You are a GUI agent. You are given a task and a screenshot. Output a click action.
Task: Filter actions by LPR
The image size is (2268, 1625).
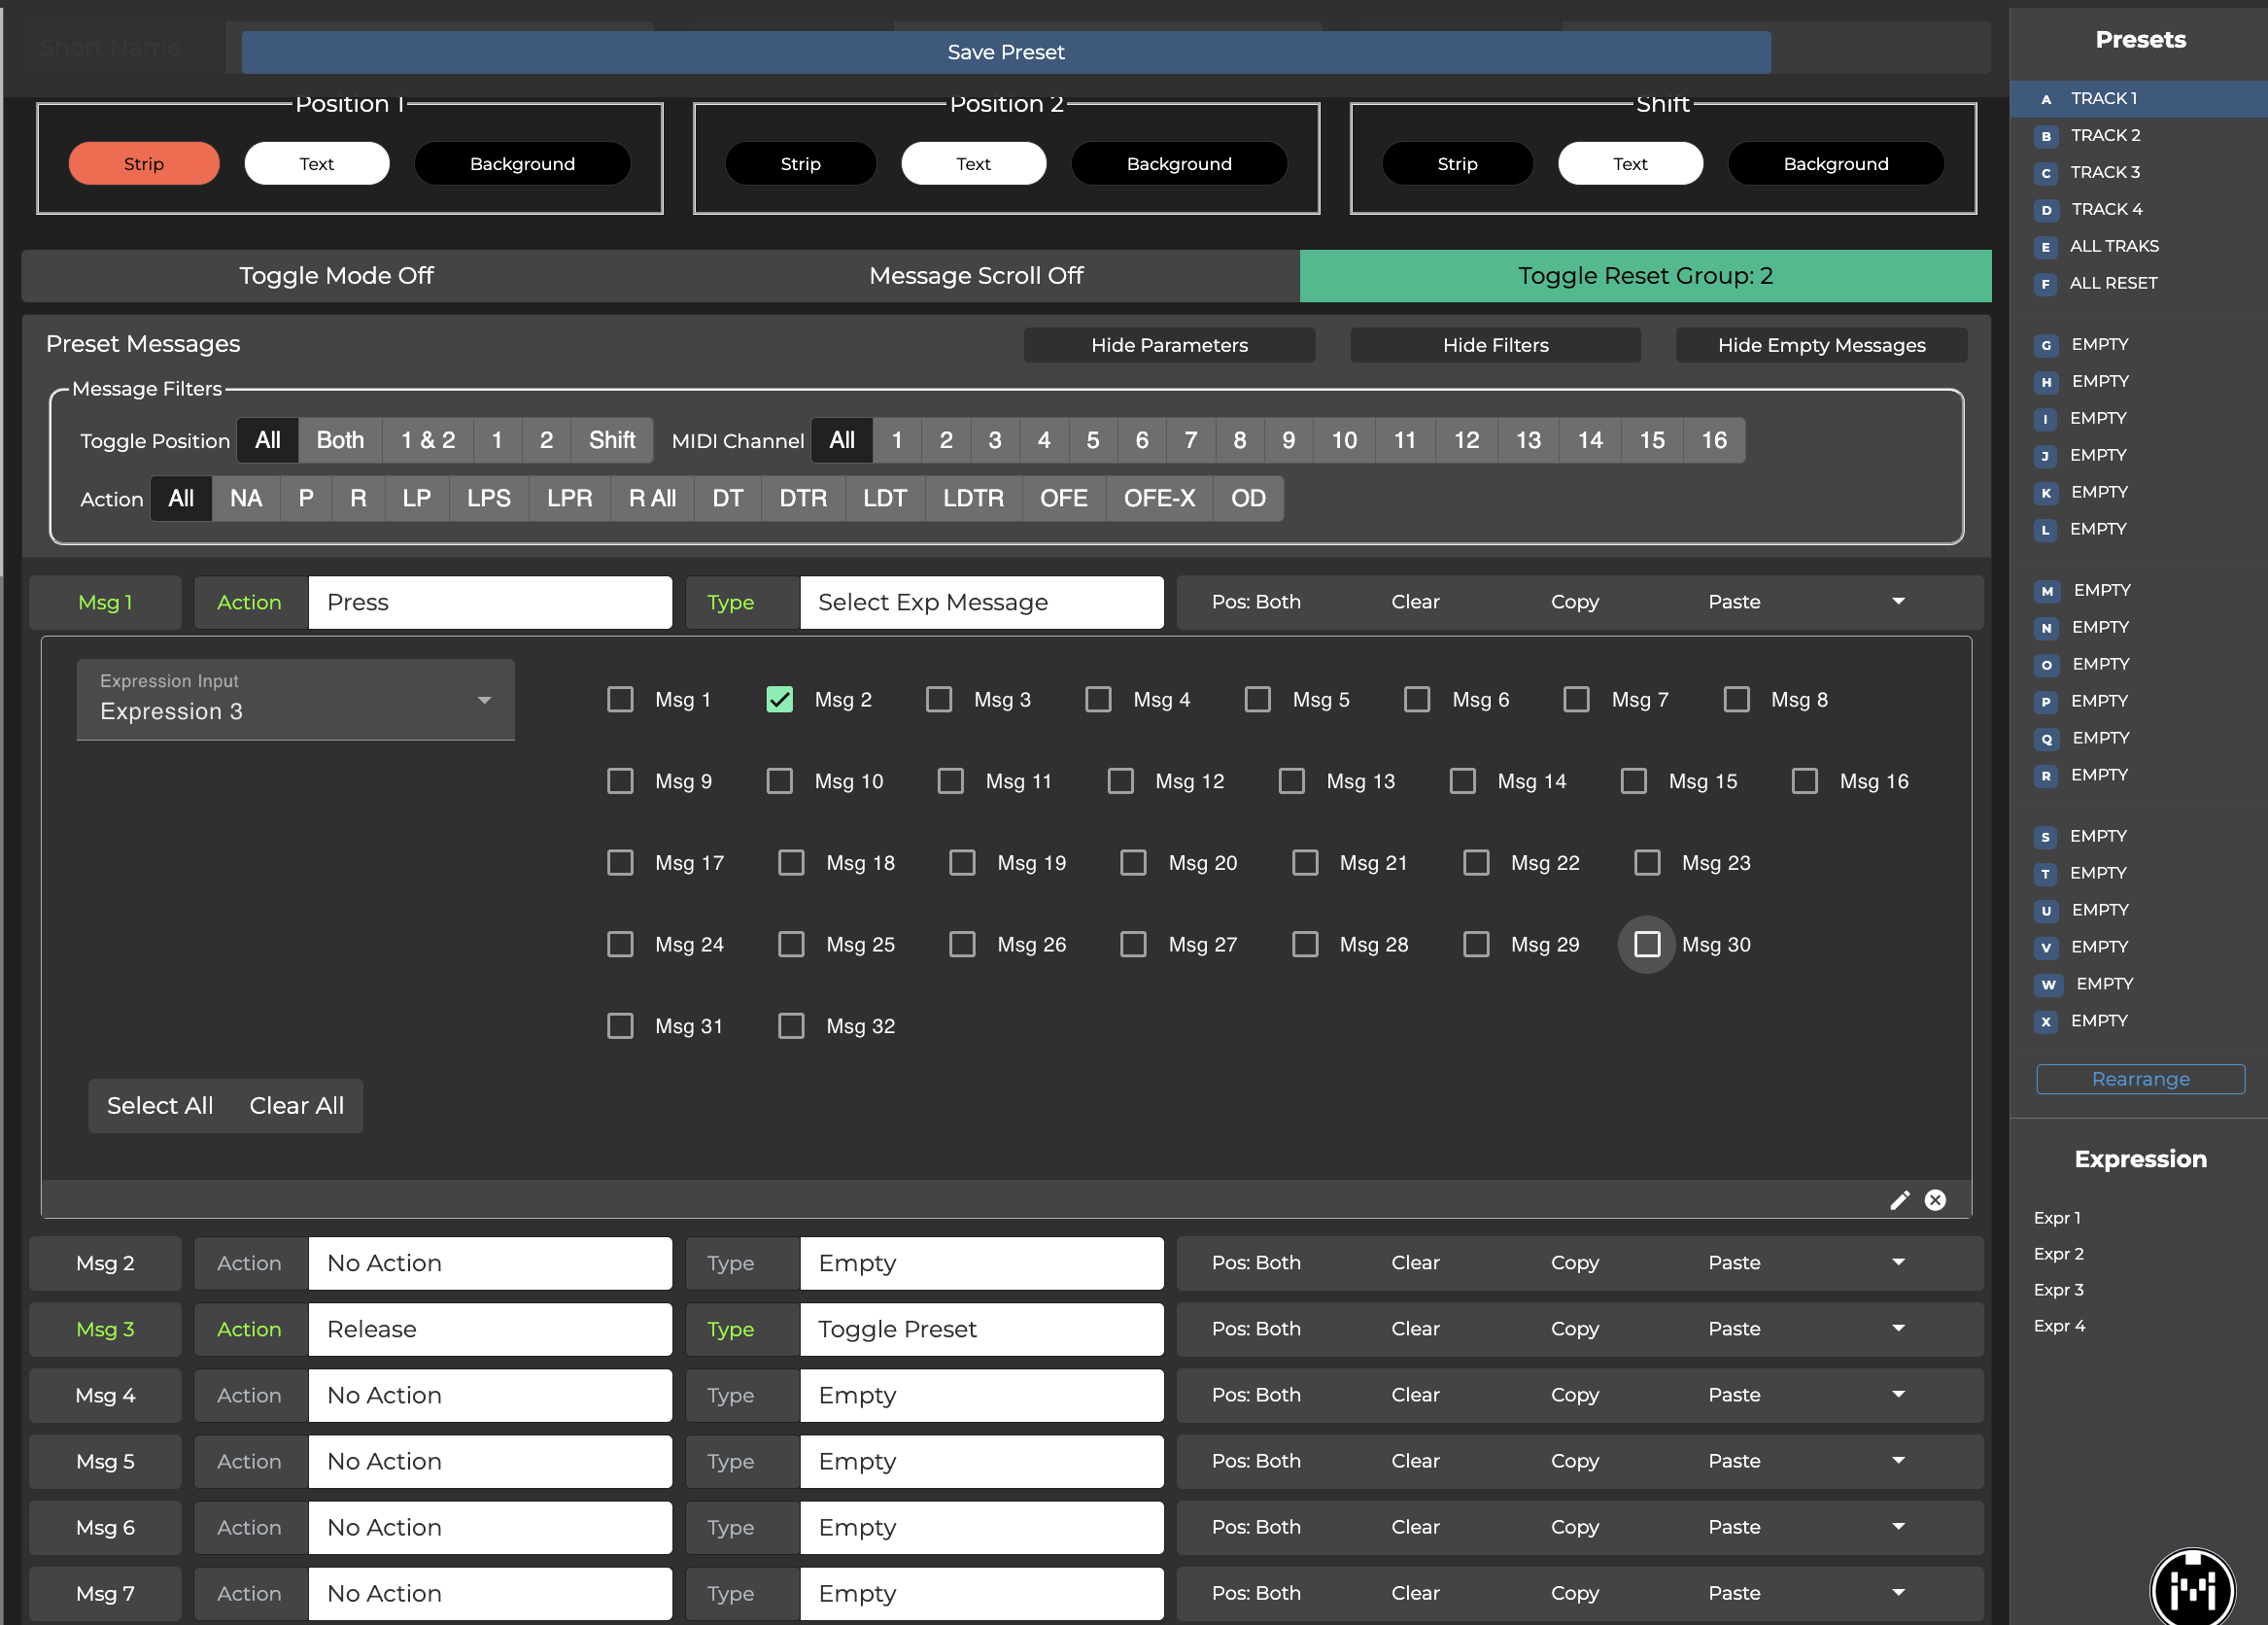[x=569, y=498]
